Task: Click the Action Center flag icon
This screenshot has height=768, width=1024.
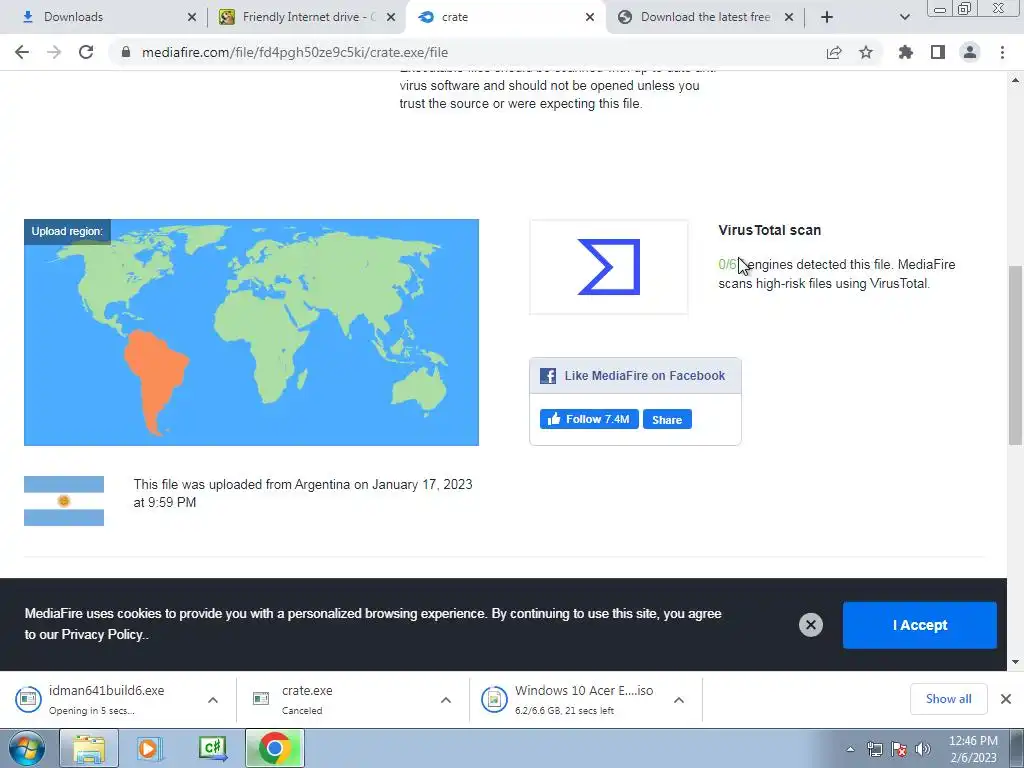Action: click(x=899, y=749)
